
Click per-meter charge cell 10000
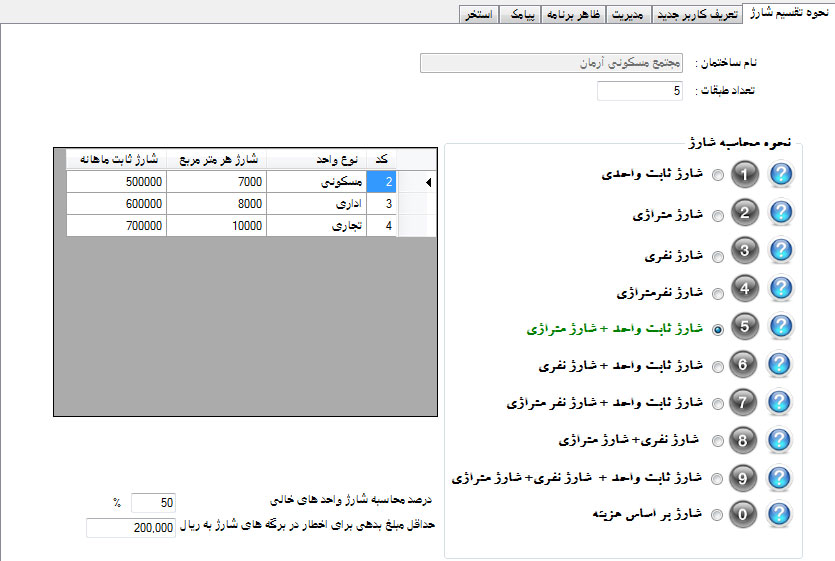(x=217, y=225)
